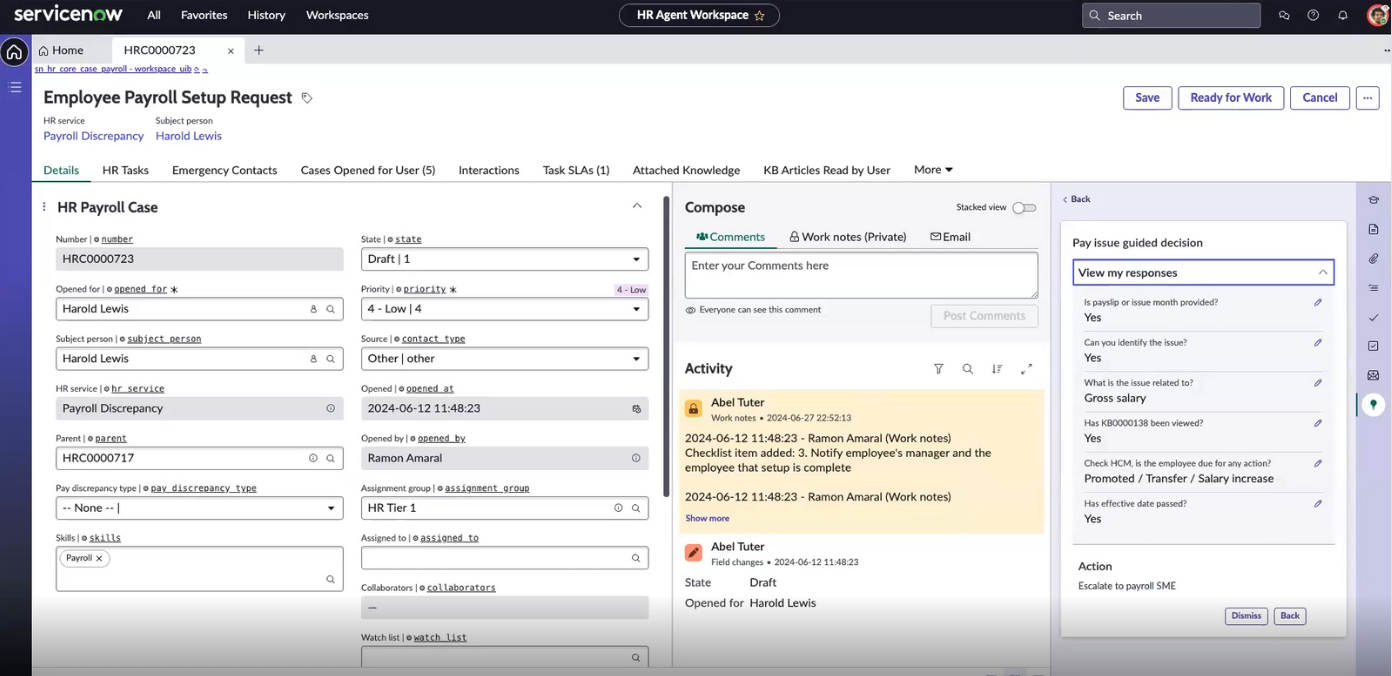Open the attachments paperclip icon in right sidebar
Image resolution: width=1392 pixels, height=676 pixels.
pos(1374,258)
